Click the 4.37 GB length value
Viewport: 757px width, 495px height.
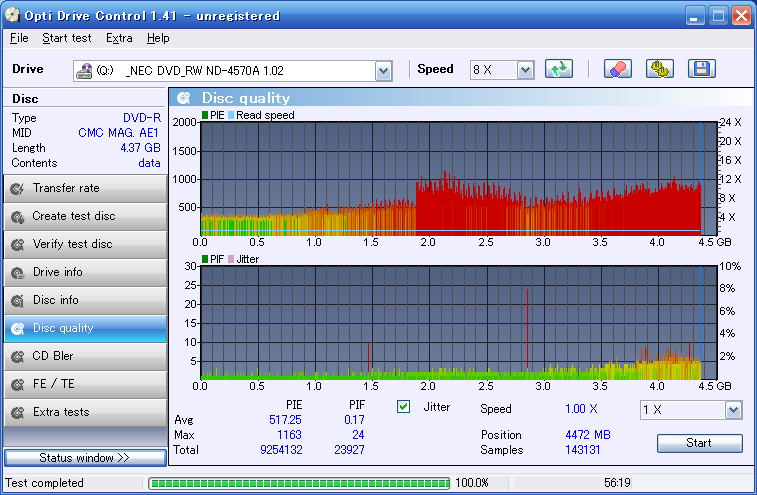pos(140,148)
